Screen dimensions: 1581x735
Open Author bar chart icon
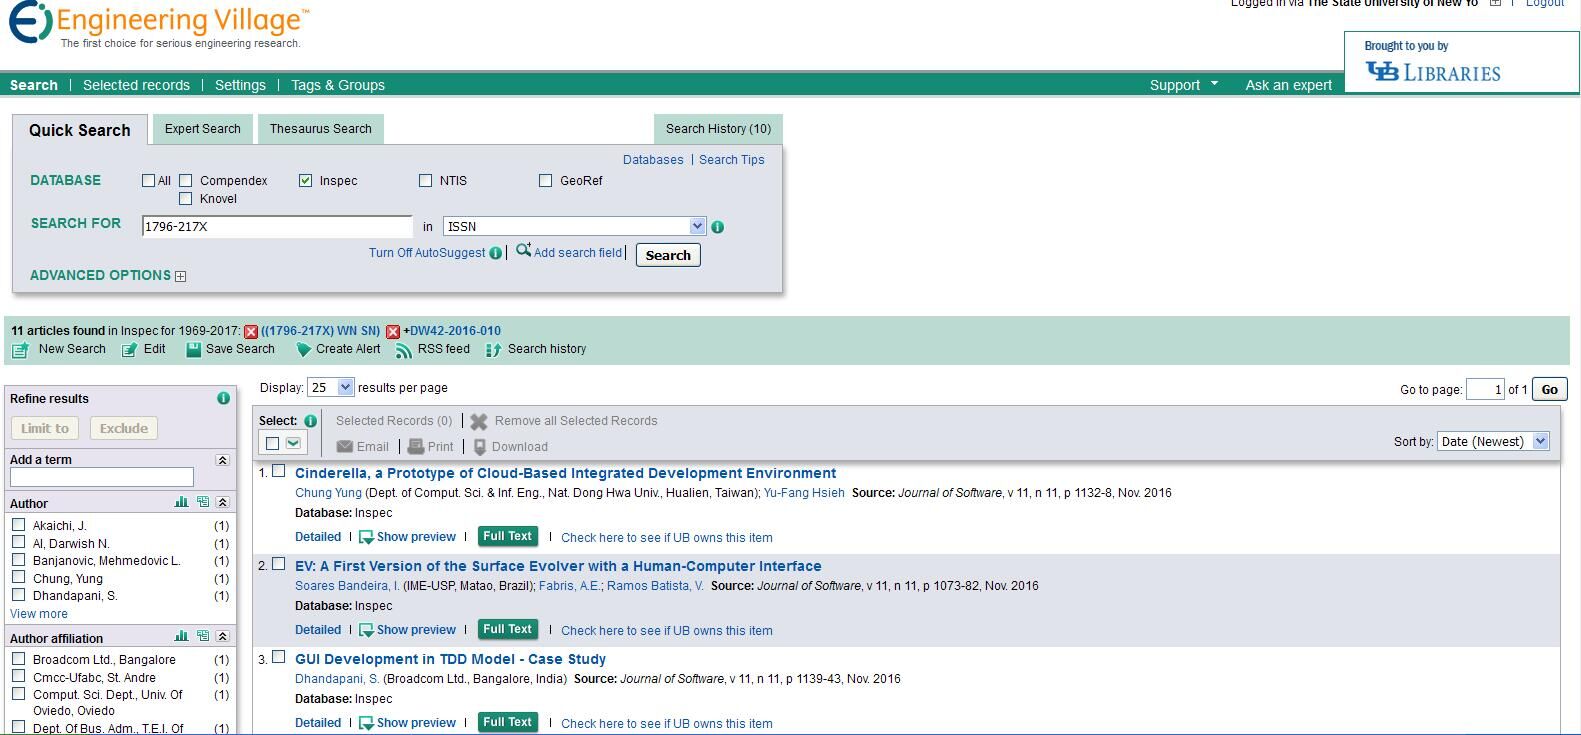(181, 502)
